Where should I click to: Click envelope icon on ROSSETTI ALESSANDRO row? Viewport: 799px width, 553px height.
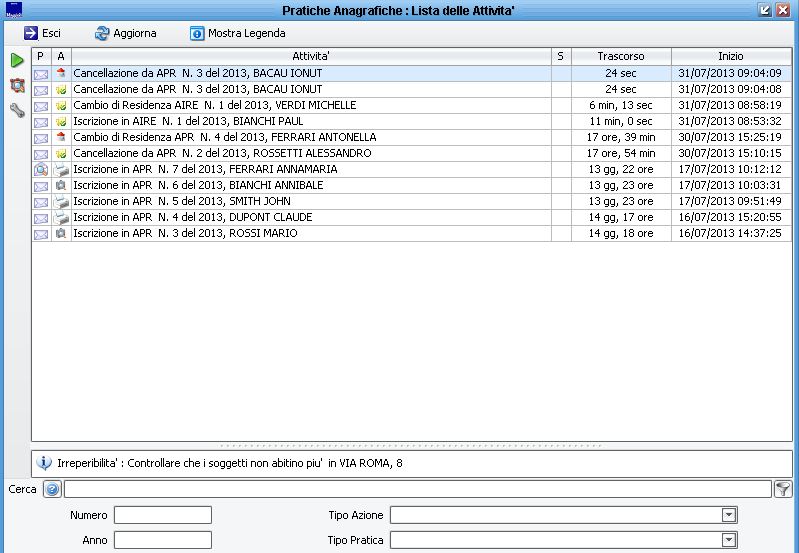(x=41, y=153)
